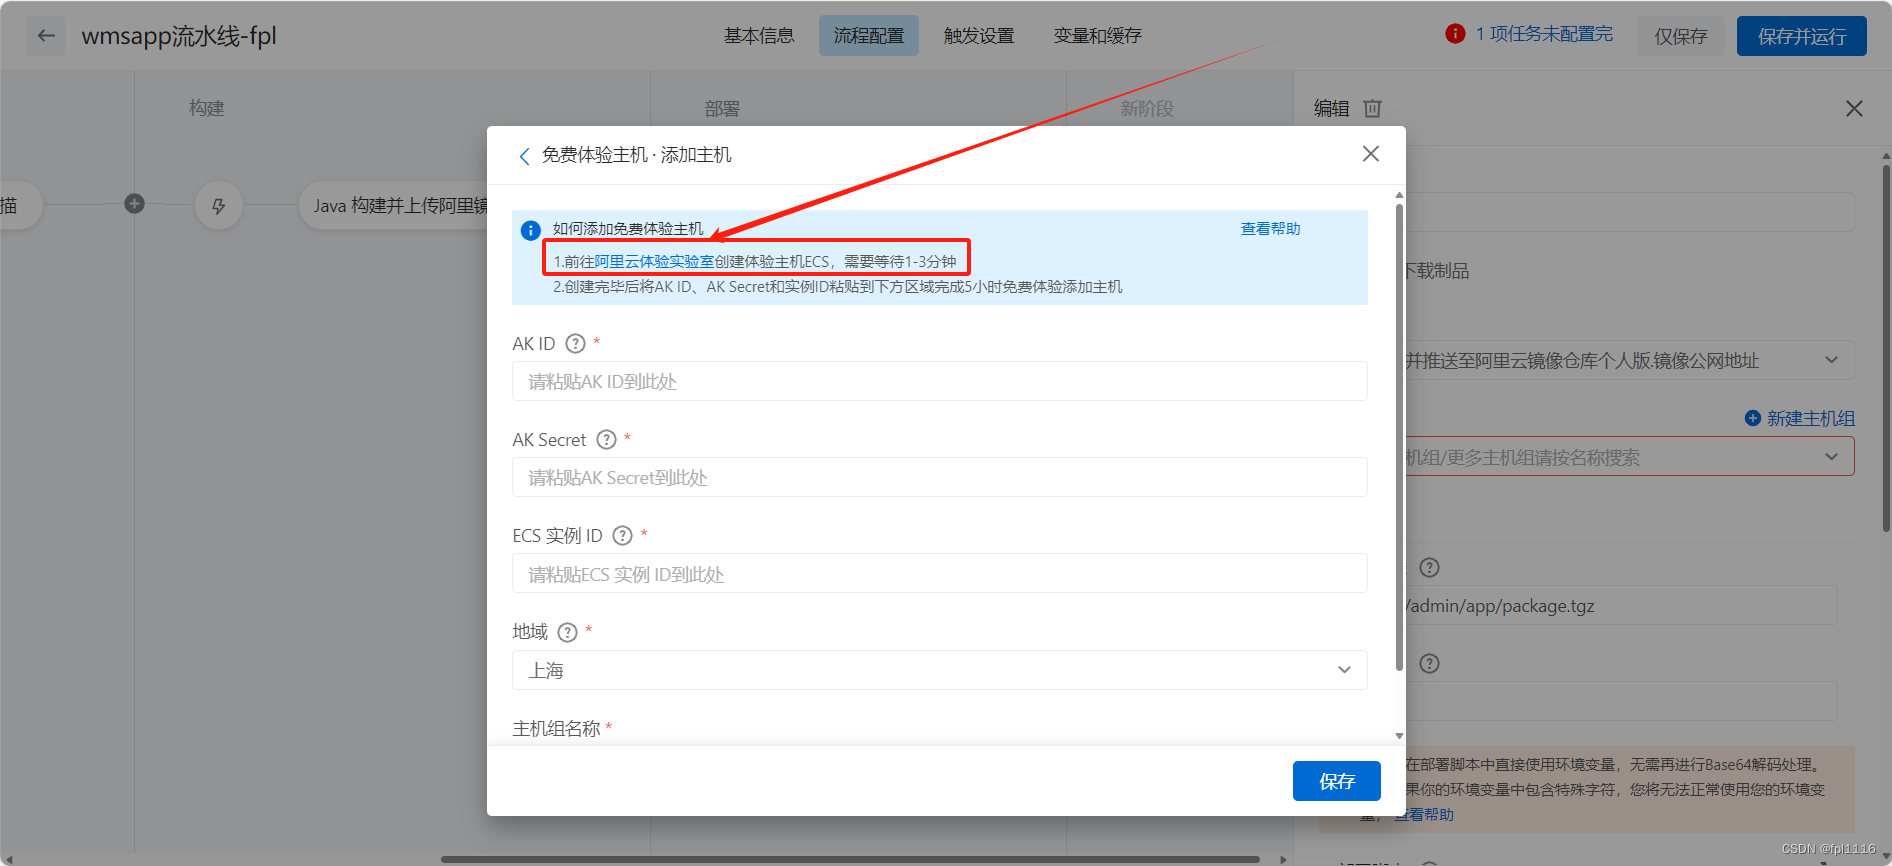Click the blue info icon in the help banner
This screenshot has width=1892, height=866.
(531, 230)
